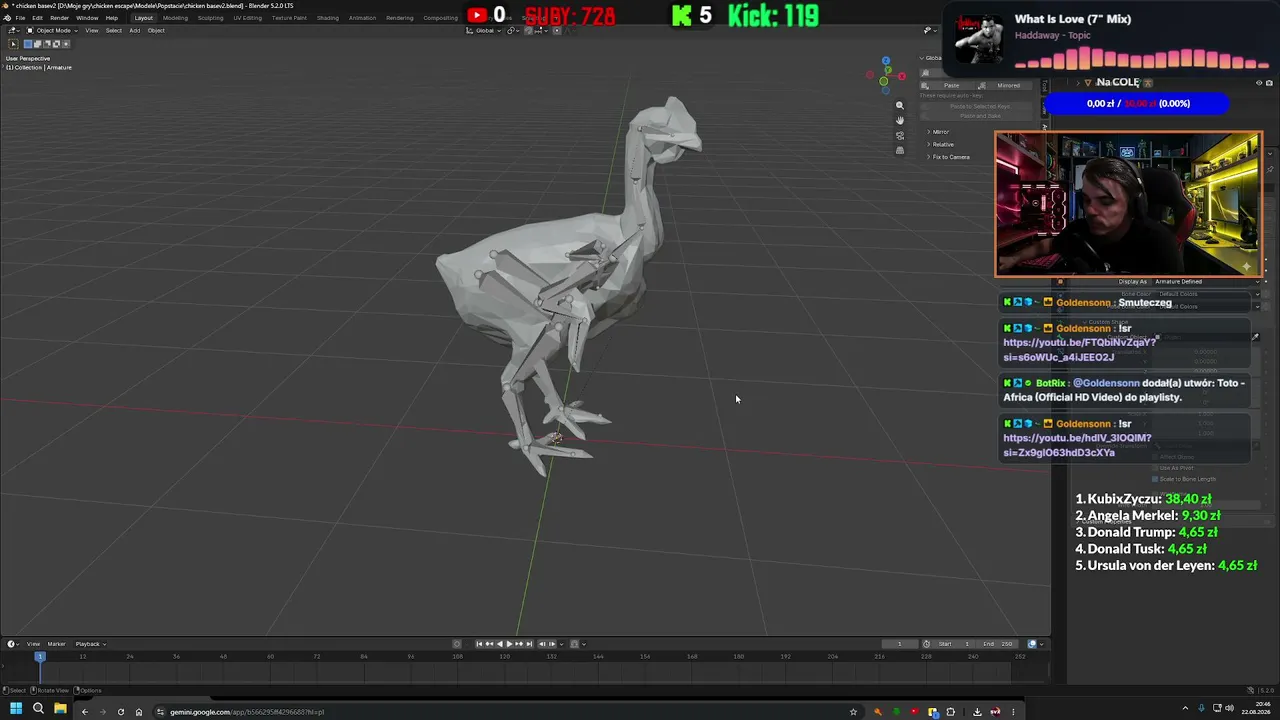Switch to the Animation workspace tab
Screen dimensions: 1280x720
click(362, 18)
